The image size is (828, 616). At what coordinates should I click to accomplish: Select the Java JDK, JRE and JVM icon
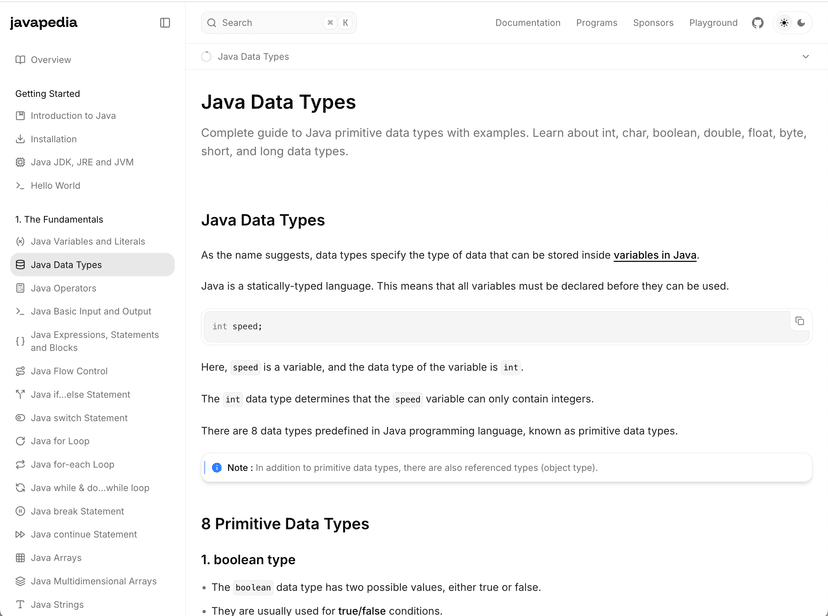click(x=19, y=161)
